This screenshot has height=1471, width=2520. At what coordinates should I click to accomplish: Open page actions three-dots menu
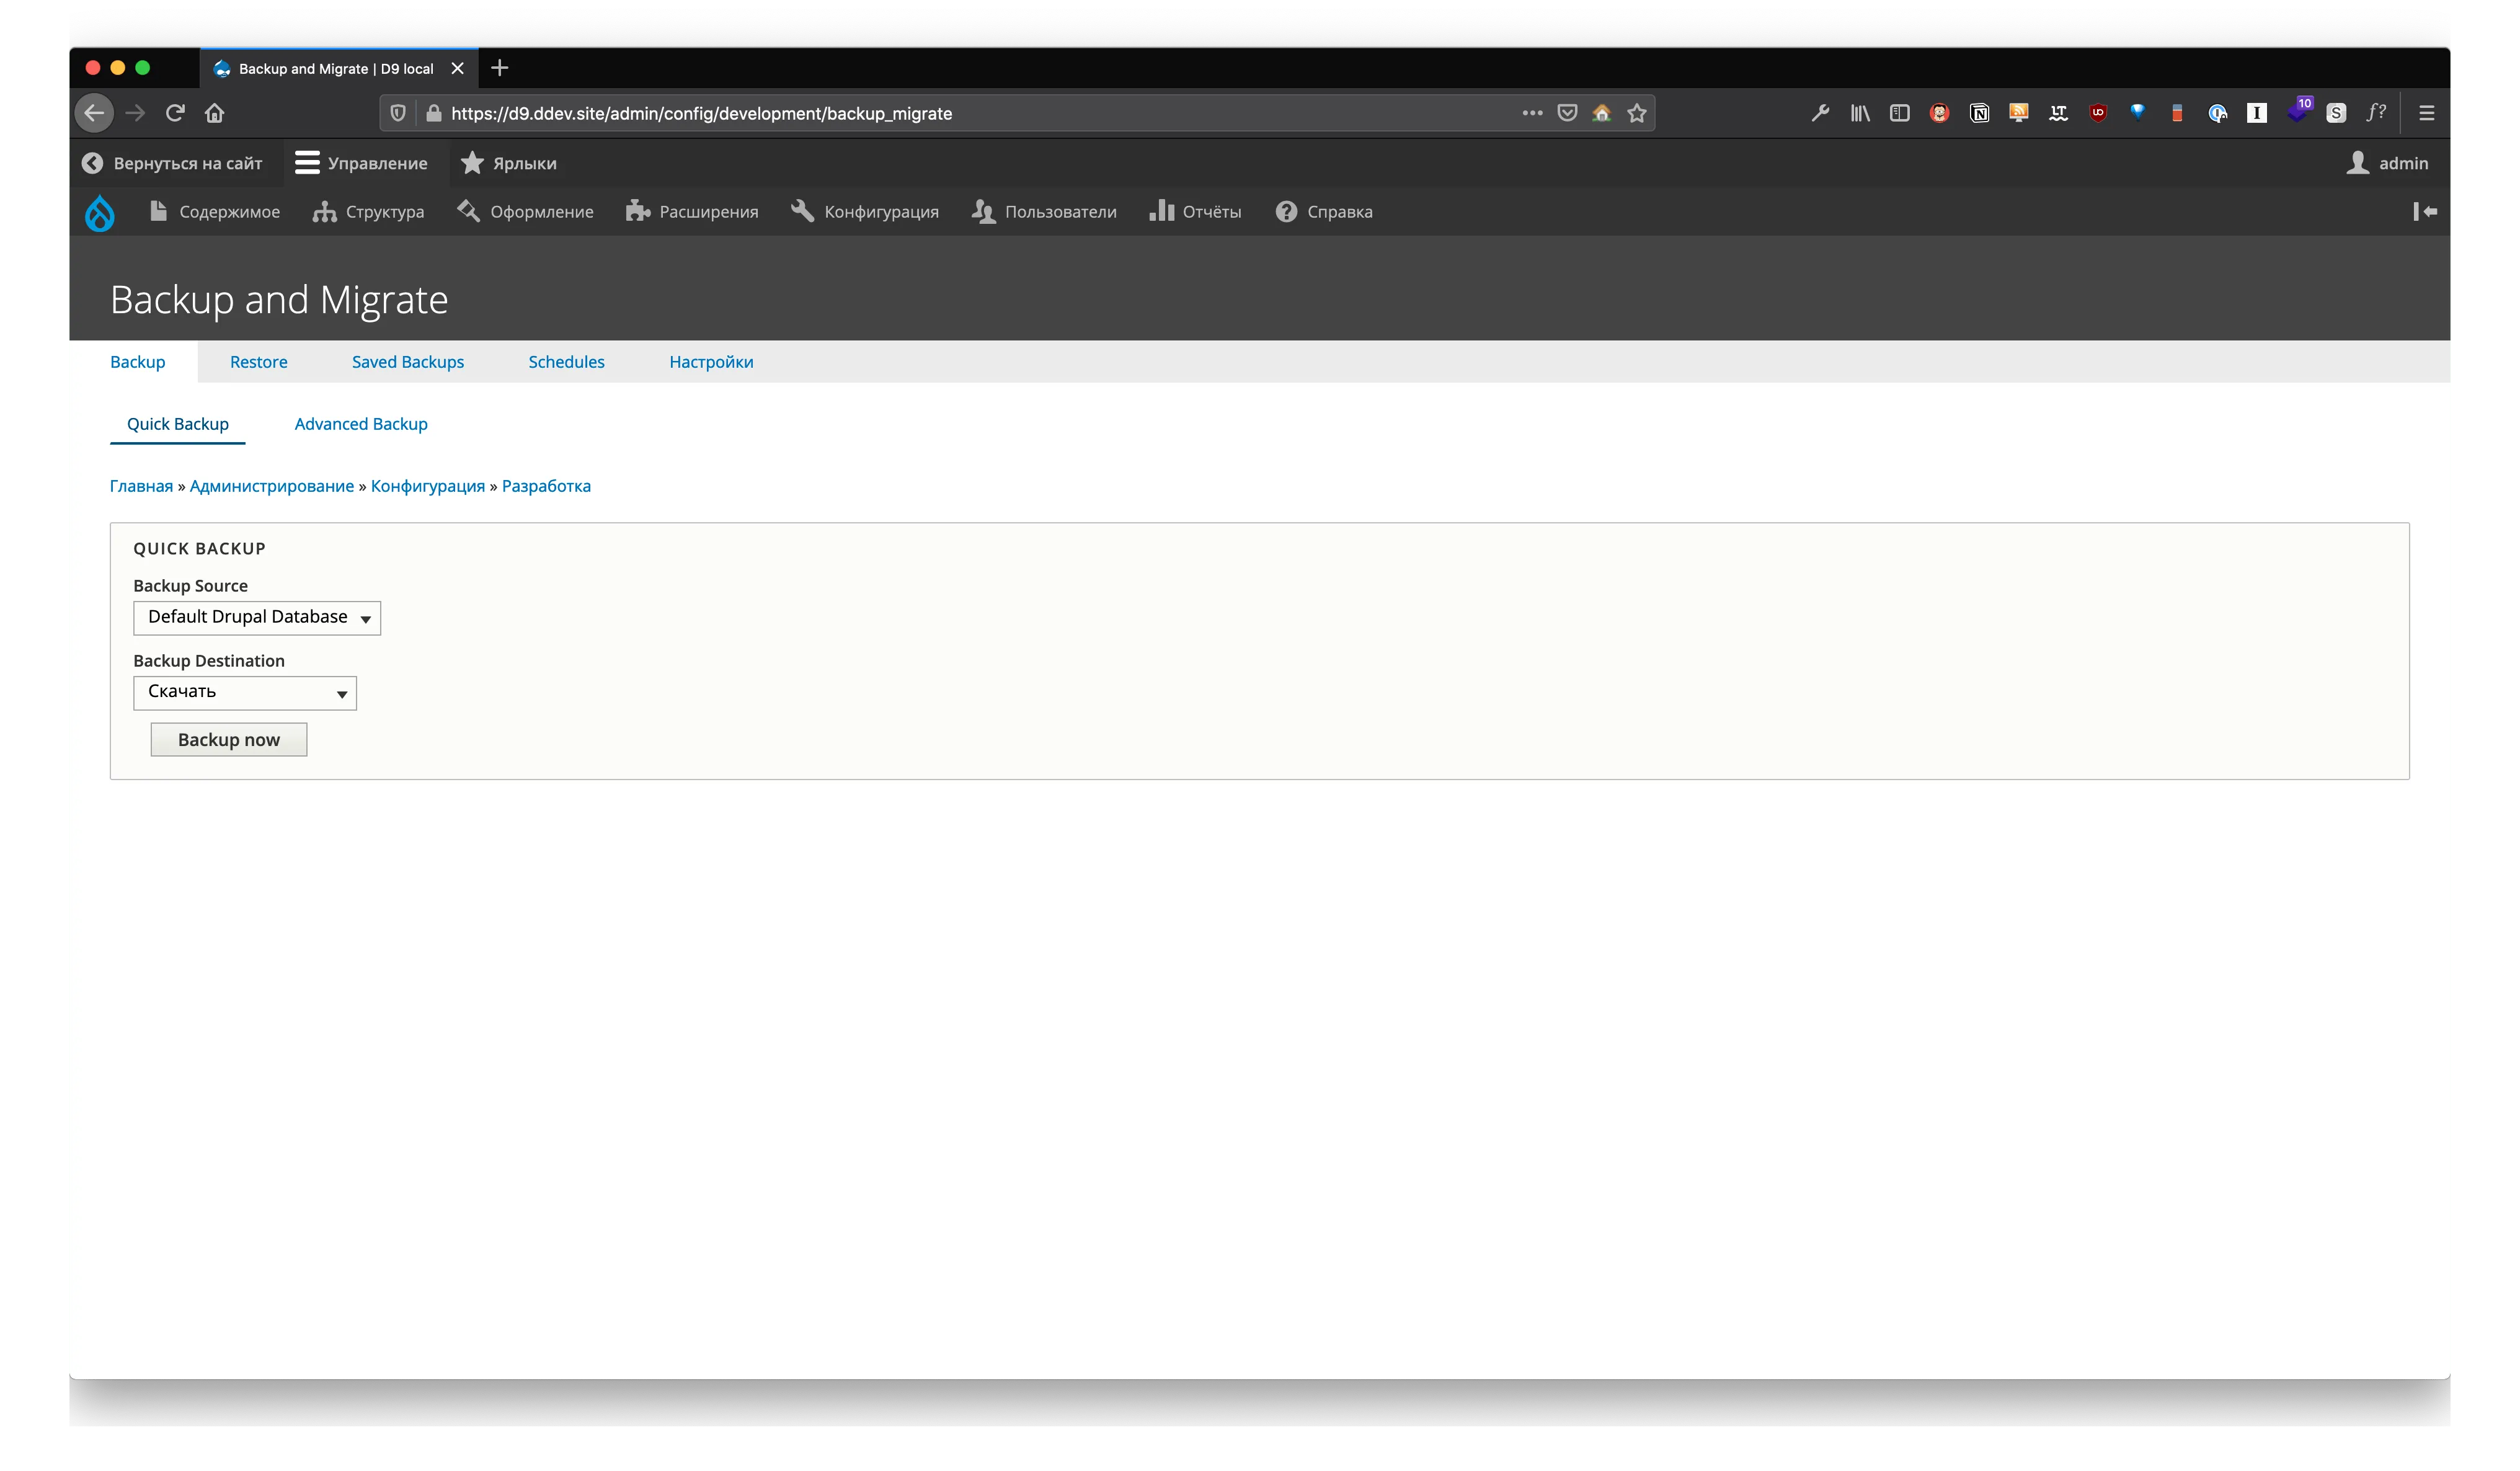[1532, 113]
